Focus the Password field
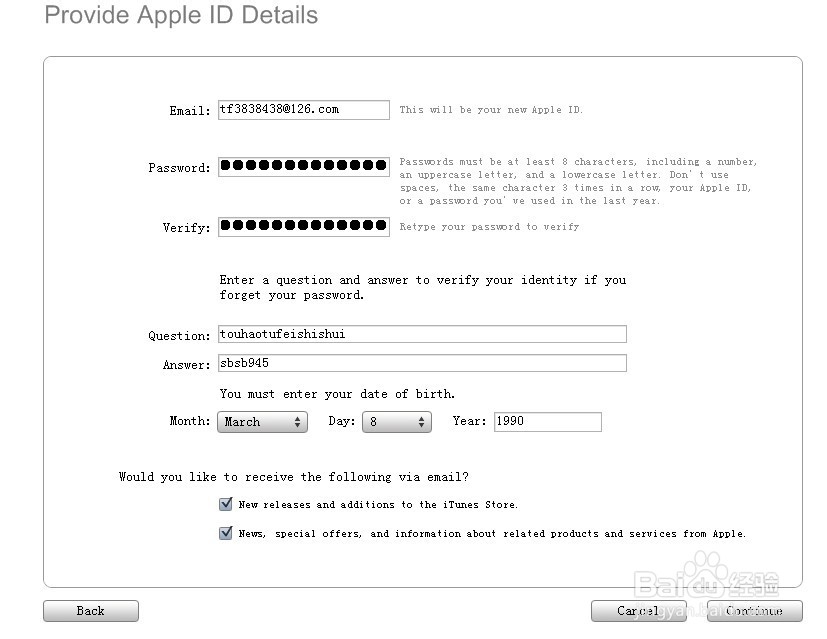The width and height of the screenshot is (827, 639). [304, 166]
